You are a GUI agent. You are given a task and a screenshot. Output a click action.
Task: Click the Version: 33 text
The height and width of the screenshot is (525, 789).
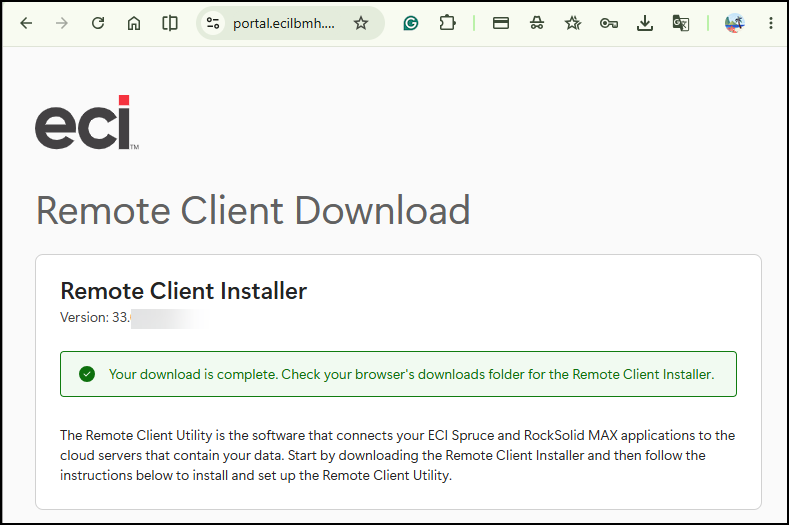(x=96, y=318)
